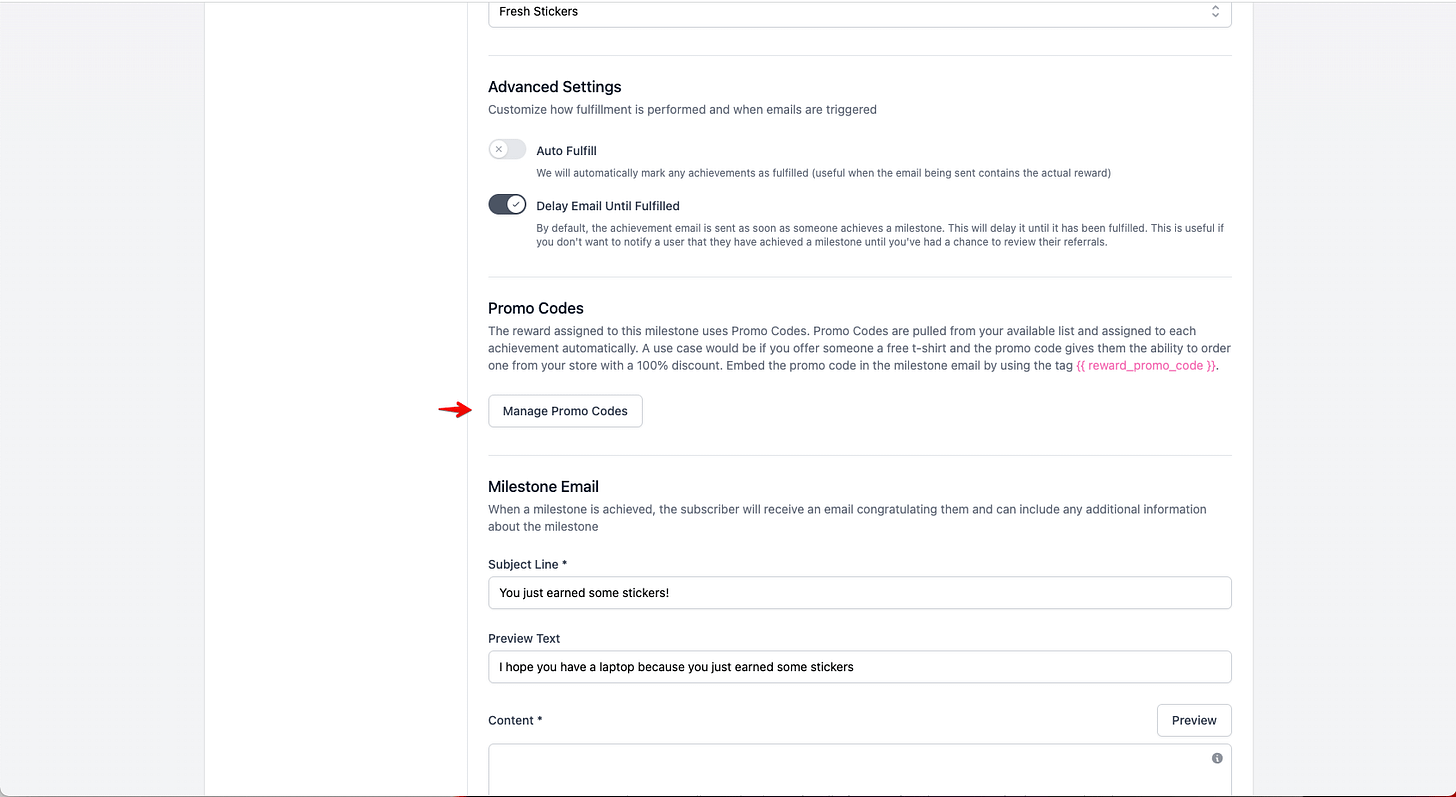Open Manage Promo Codes
The width and height of the screenshot is (1456, 797).
point(565,411)
